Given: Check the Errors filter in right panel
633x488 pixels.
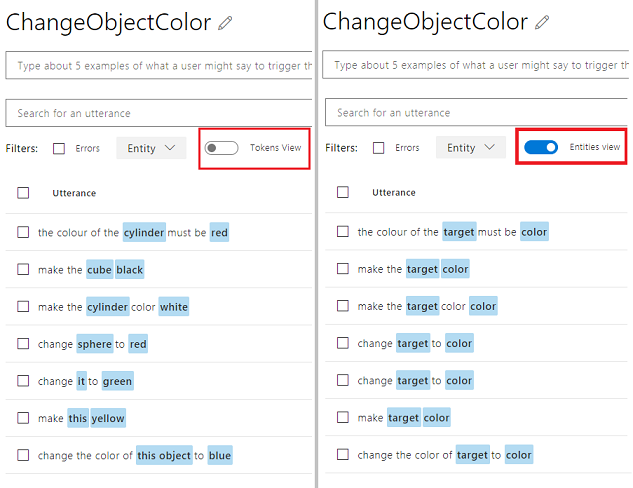Looking at the screenshot, I should (x=379, y=148).
